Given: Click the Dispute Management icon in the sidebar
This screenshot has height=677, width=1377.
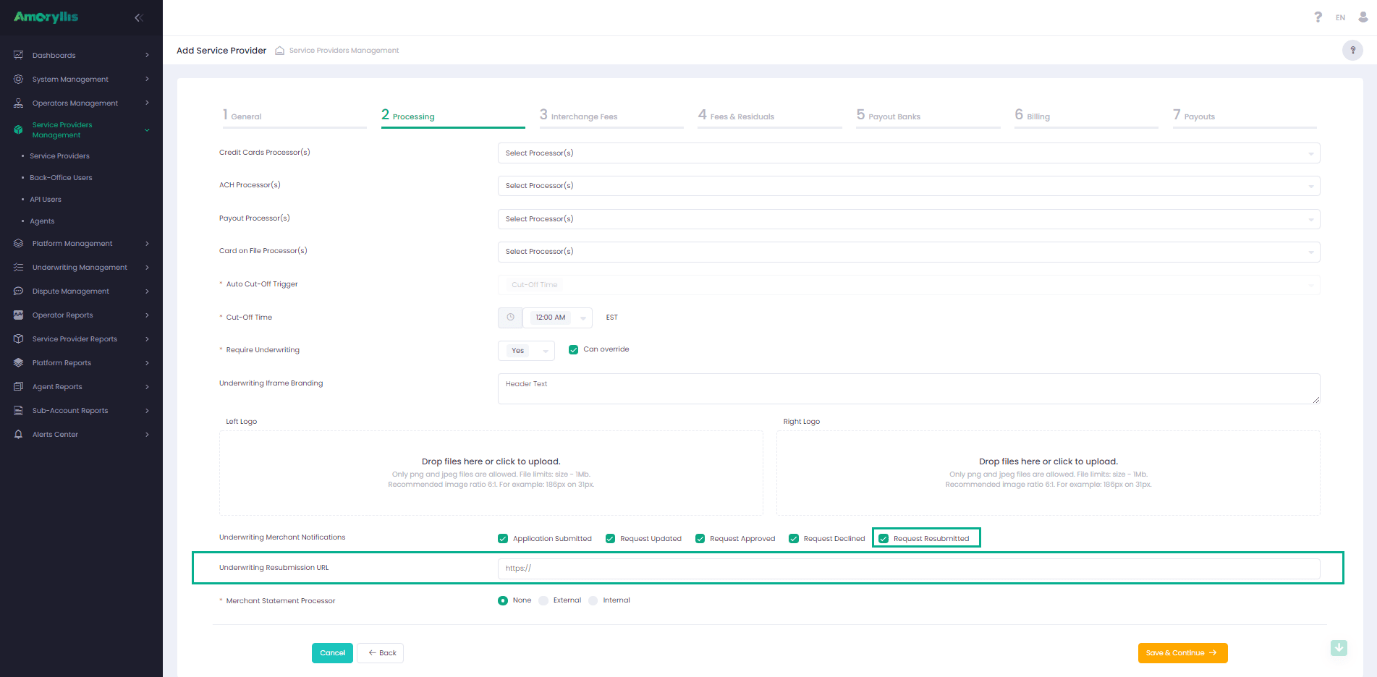Looking at the screenshot, I should click(19, 291).
